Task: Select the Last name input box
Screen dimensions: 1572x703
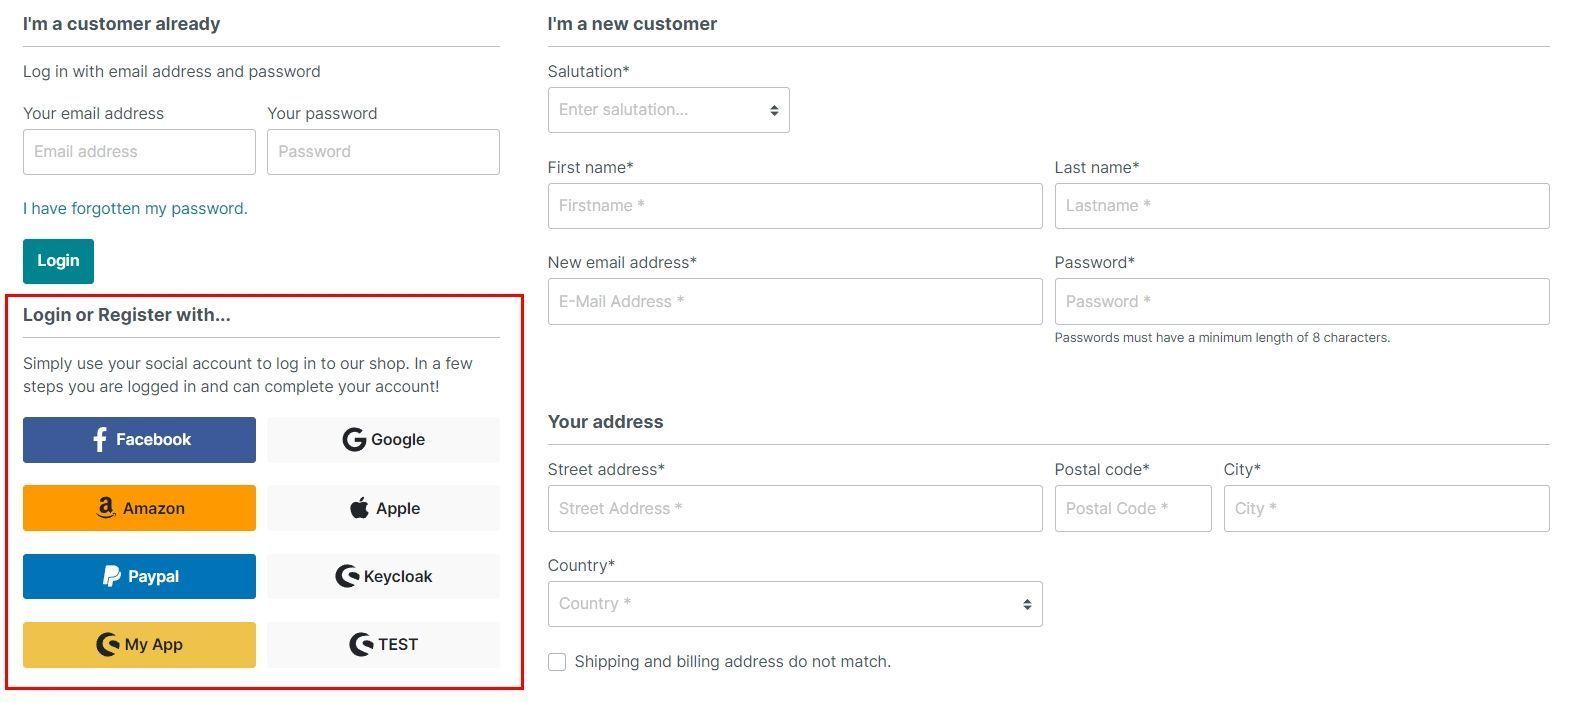Action: coord(1301,206)
